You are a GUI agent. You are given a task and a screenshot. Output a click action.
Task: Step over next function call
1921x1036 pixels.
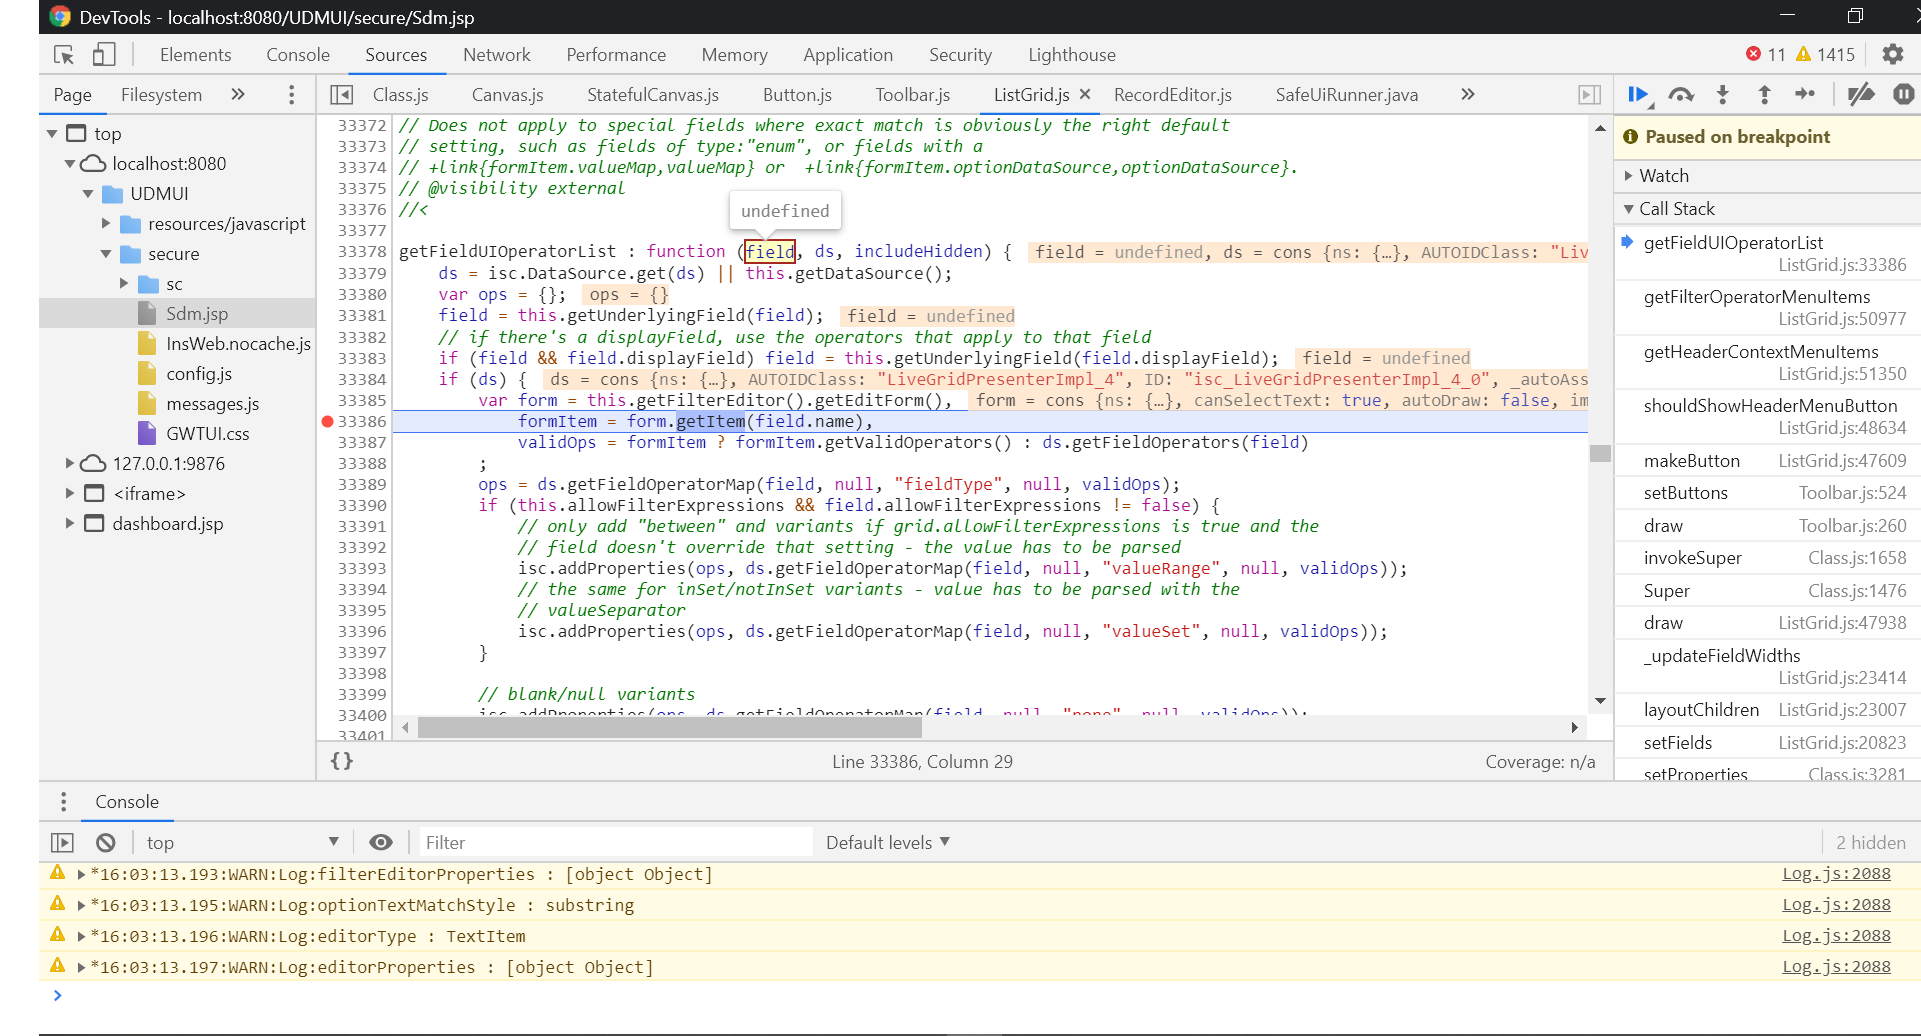(1681, 94)
